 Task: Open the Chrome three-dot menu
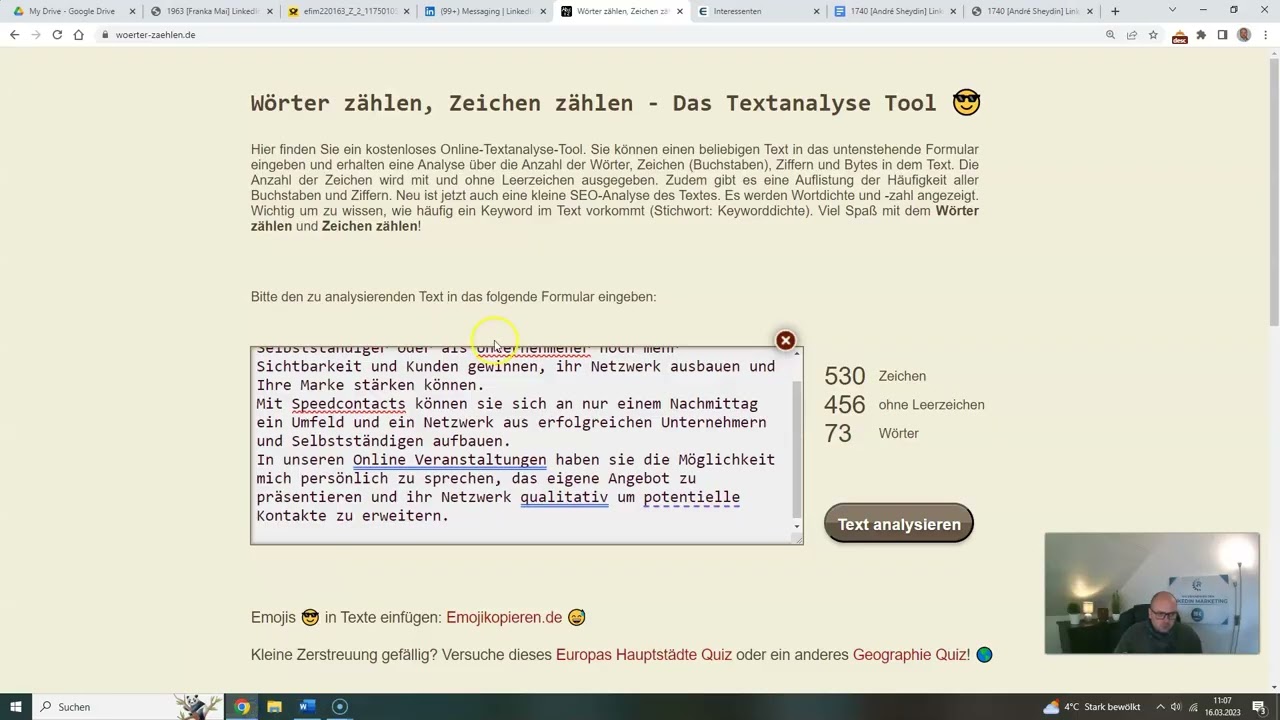pyautogui.click(x=1266, y=34)
